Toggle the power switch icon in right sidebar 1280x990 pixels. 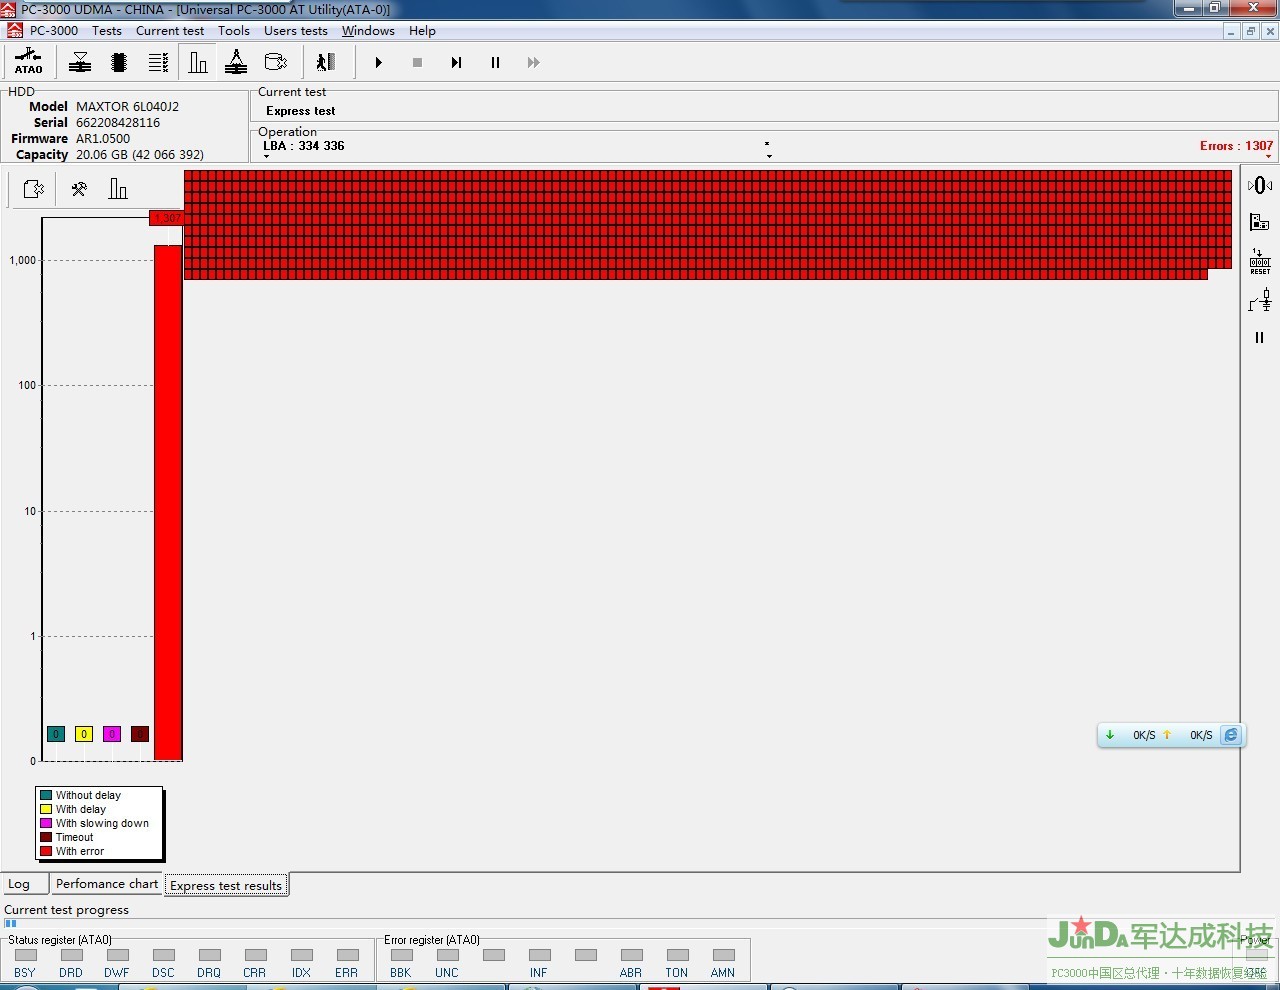pos(1260,300)
